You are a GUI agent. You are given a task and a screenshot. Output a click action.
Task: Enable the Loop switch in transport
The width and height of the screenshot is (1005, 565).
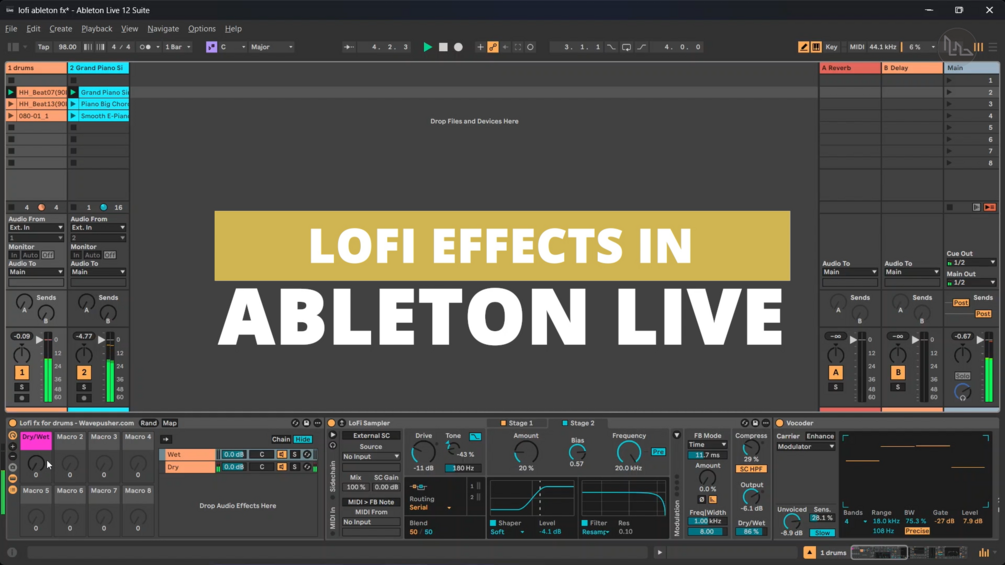pos(626,47)
